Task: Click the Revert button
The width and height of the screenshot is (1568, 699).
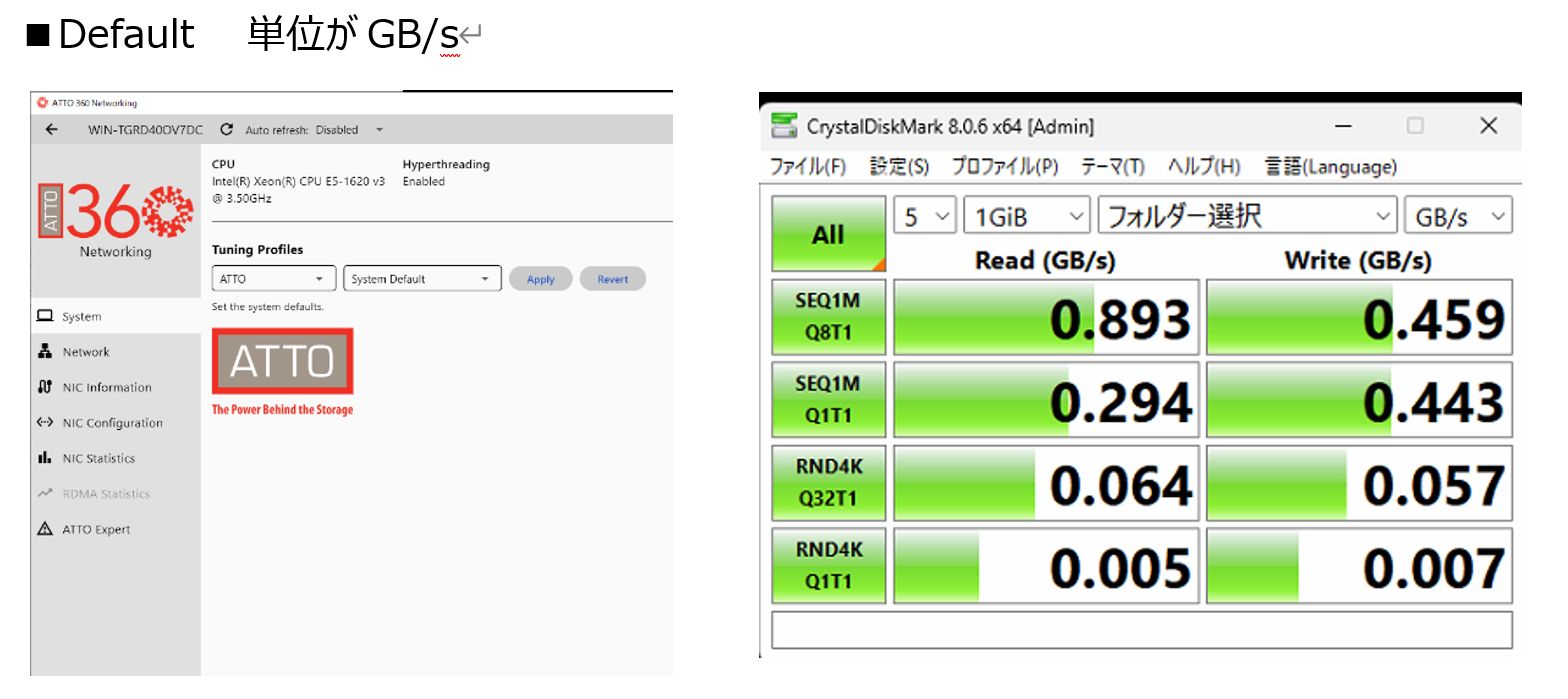Action: tap(613, 279)
